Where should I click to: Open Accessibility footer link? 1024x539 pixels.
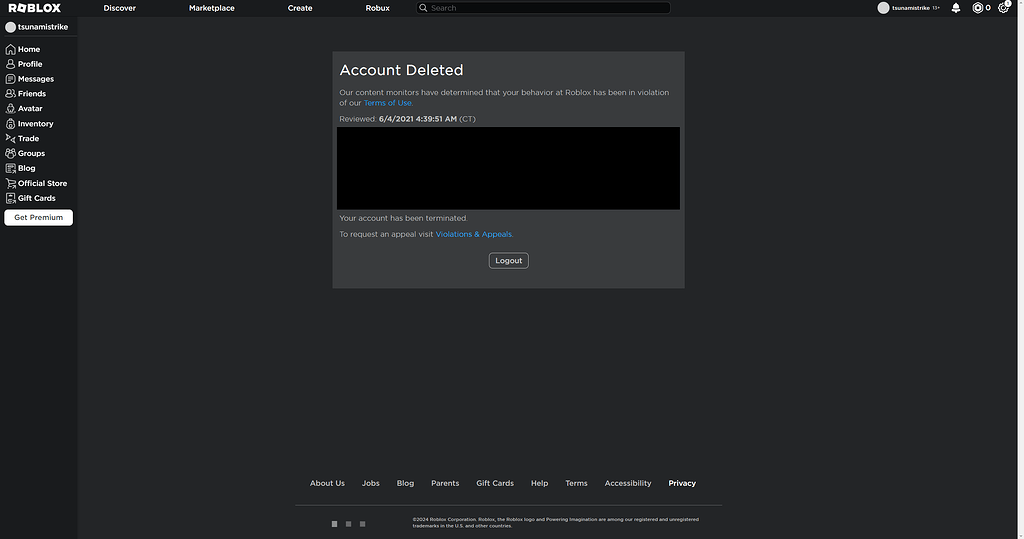point(628,483)
